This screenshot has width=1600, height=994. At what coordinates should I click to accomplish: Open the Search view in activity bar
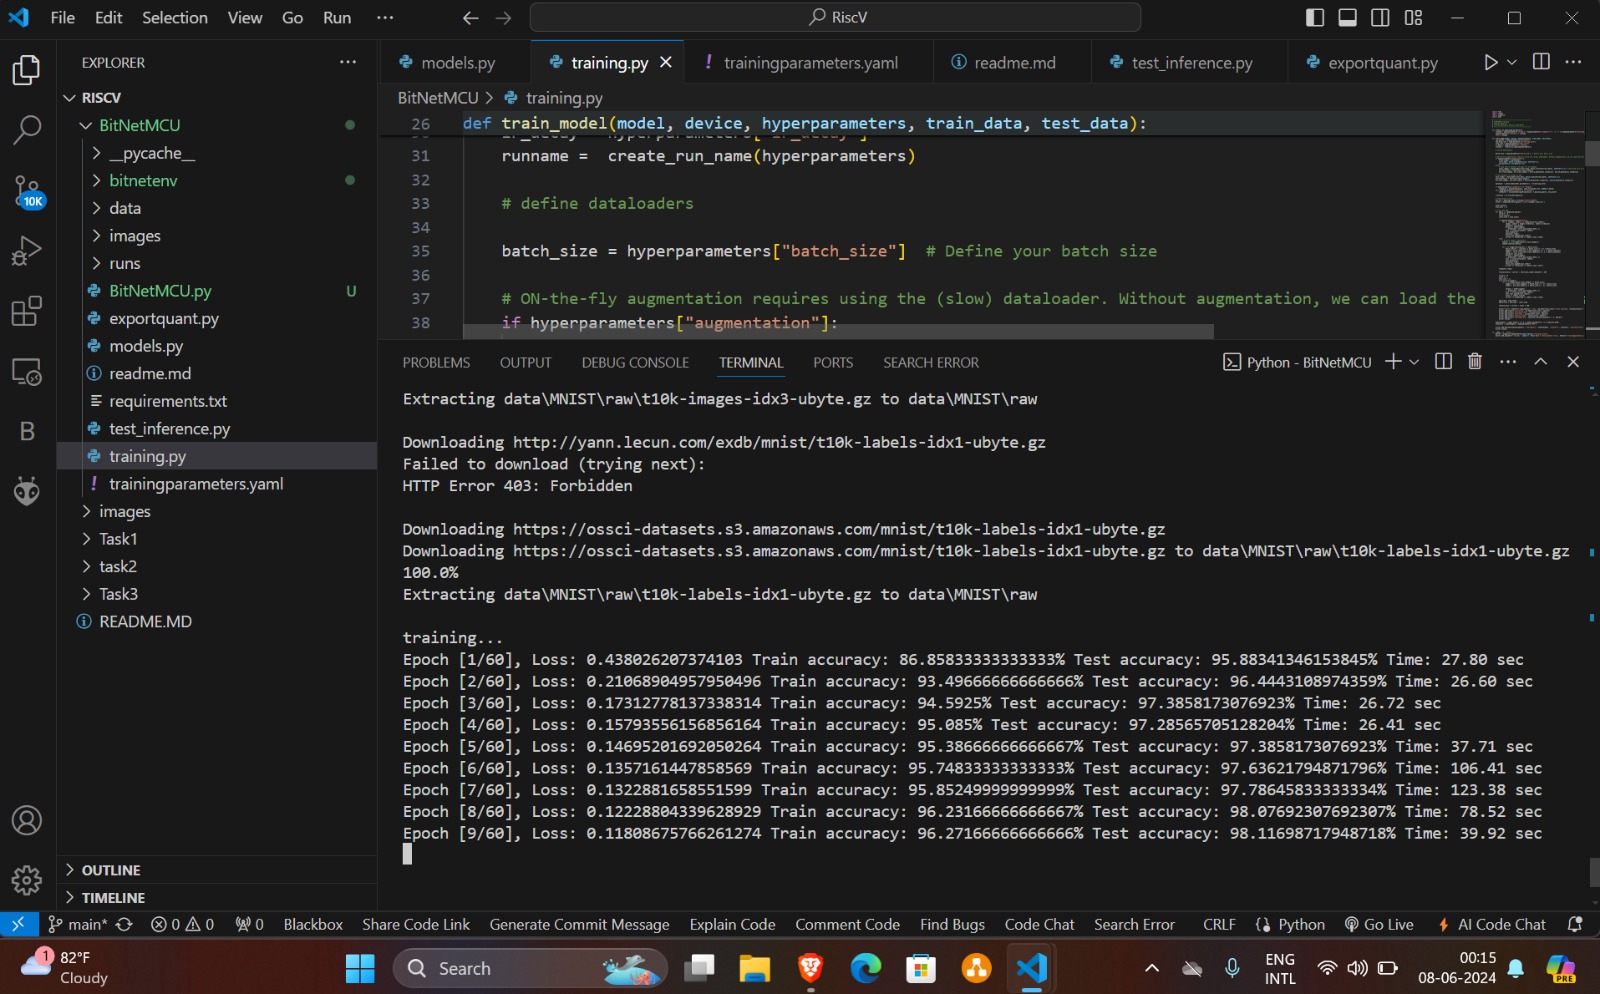click(27, 129)
